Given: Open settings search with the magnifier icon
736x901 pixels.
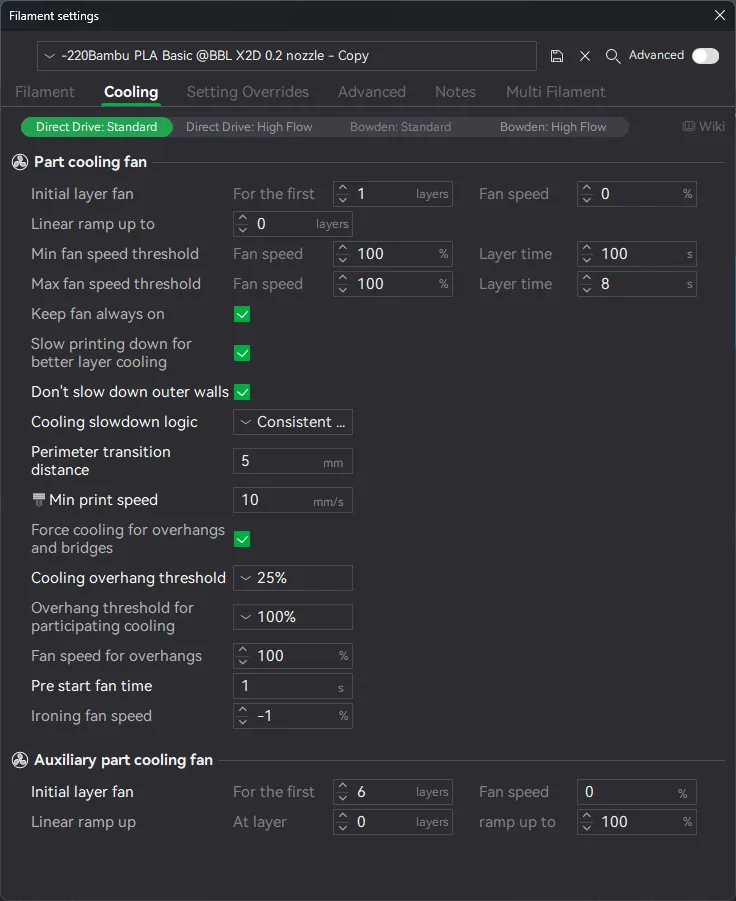Looking at the screenshot, I should click(612, 56).
